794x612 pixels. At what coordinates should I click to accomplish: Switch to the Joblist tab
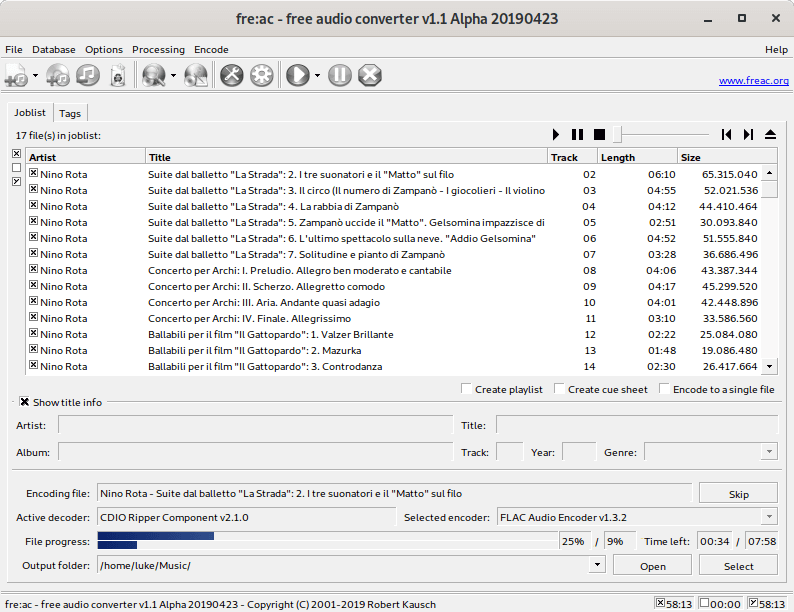[30, 112]
